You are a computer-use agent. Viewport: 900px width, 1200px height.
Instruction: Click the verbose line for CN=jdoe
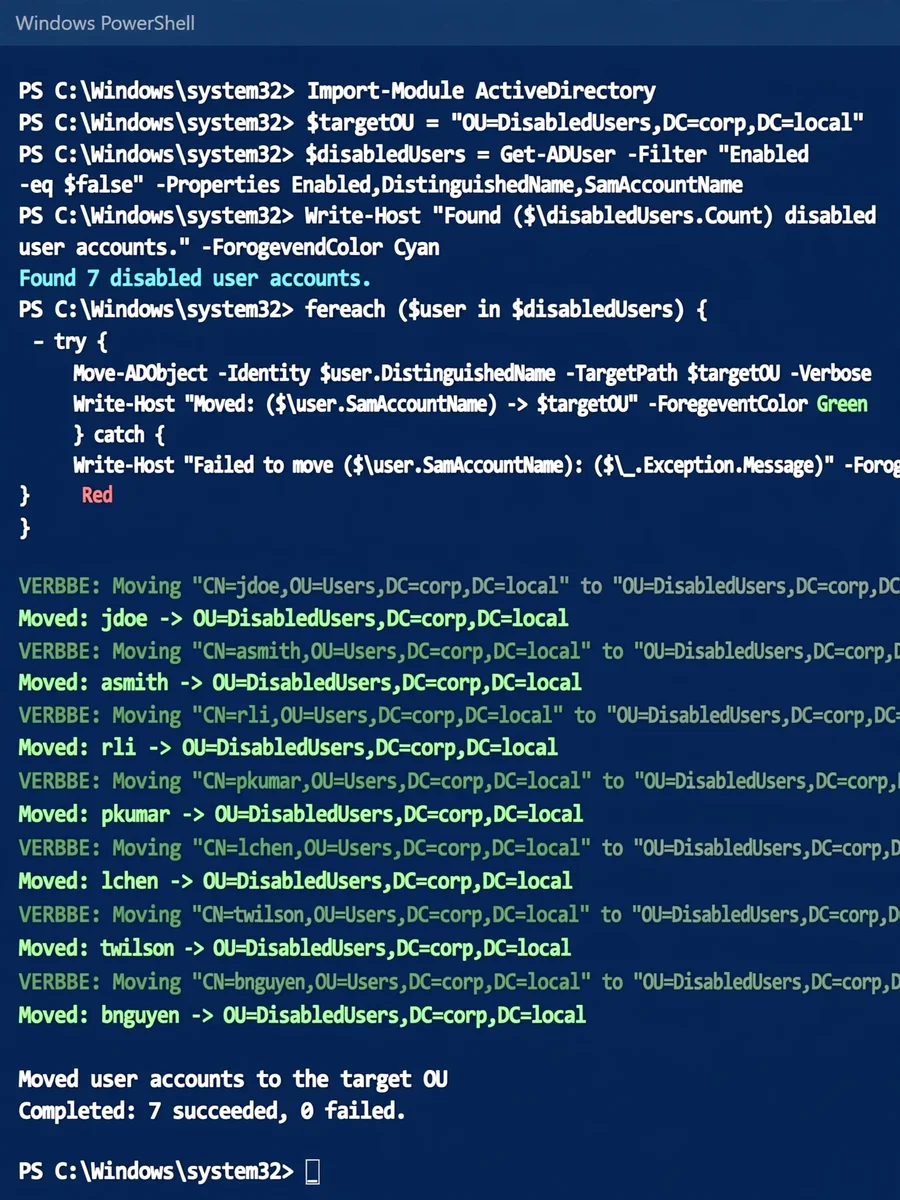pyautogui.click(x=459, y=586)
